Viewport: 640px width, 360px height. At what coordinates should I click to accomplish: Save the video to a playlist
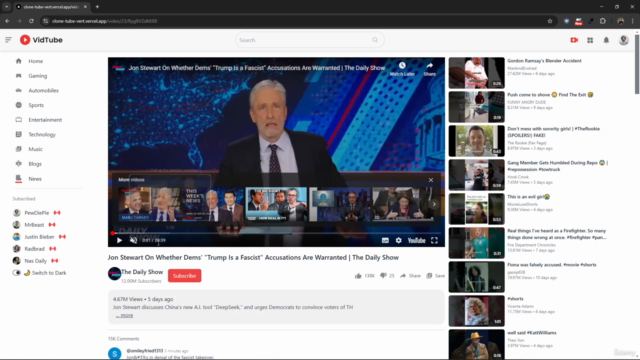tap(436, 276)
